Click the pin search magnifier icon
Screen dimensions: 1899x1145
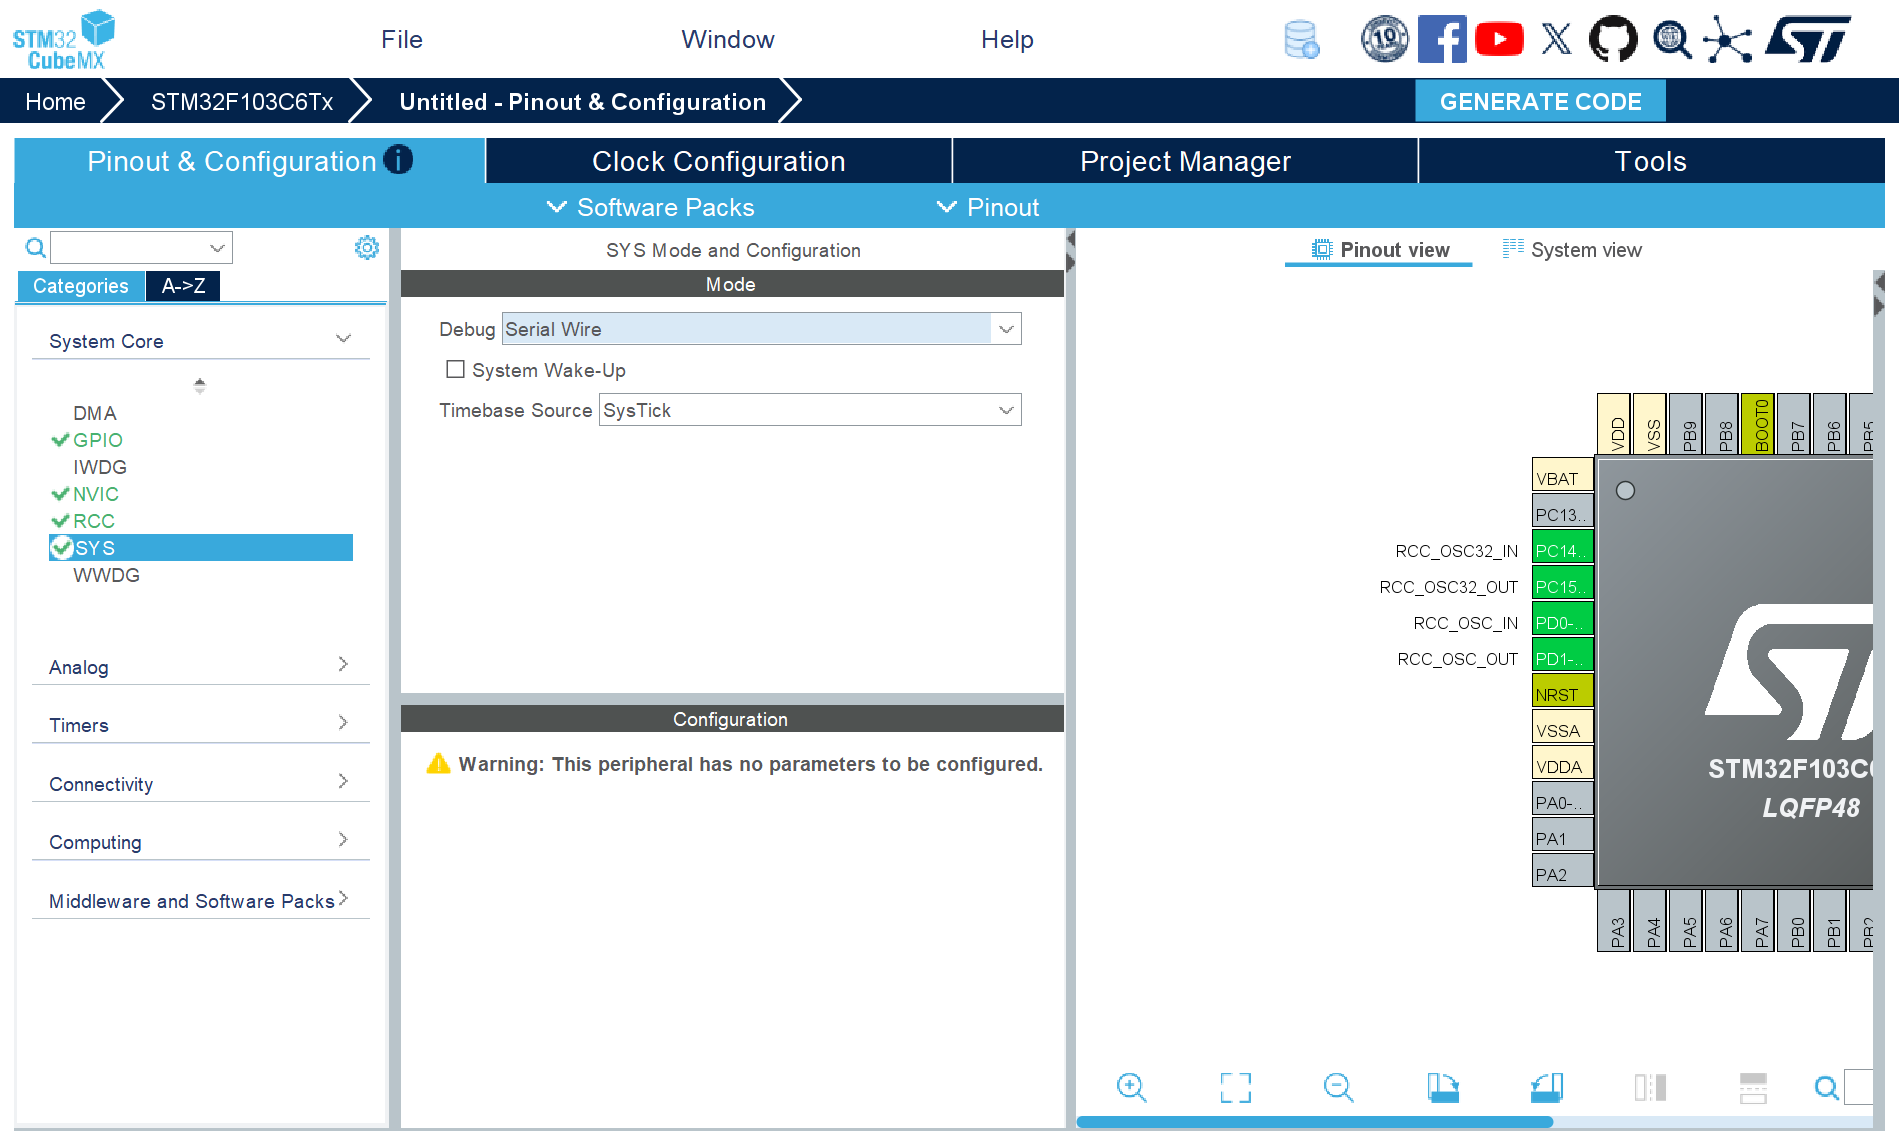(x=1826, y=1087)
